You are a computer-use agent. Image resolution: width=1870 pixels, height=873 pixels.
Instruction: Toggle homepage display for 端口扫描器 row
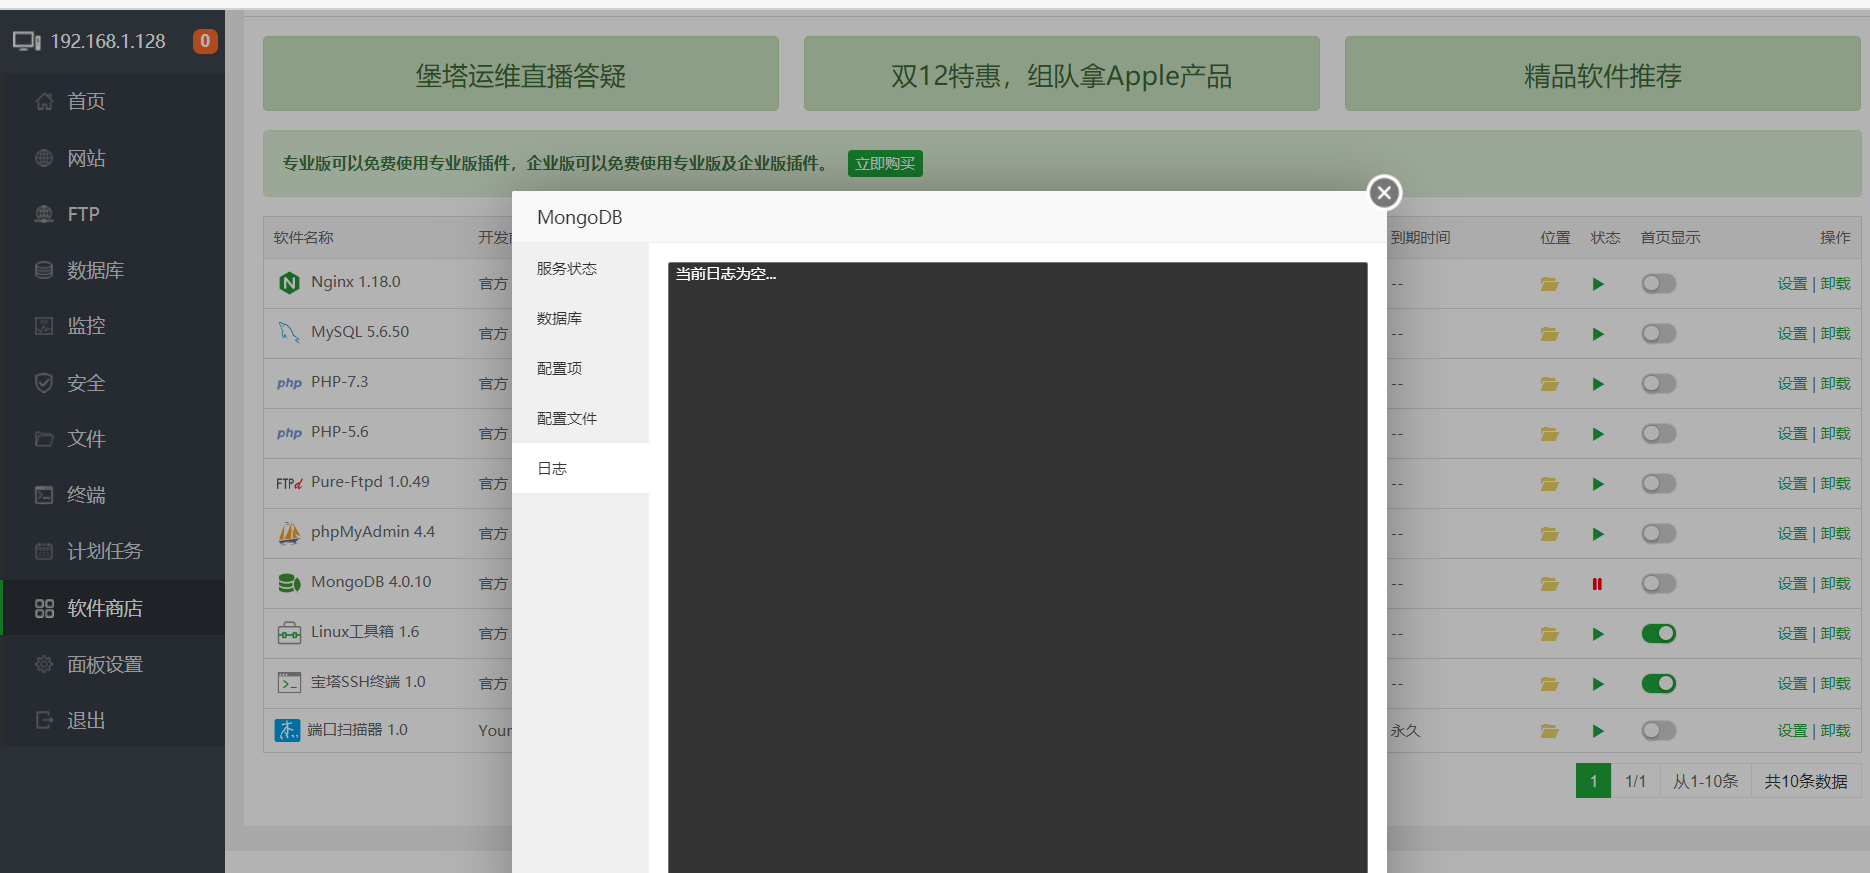click(1659, 731)
